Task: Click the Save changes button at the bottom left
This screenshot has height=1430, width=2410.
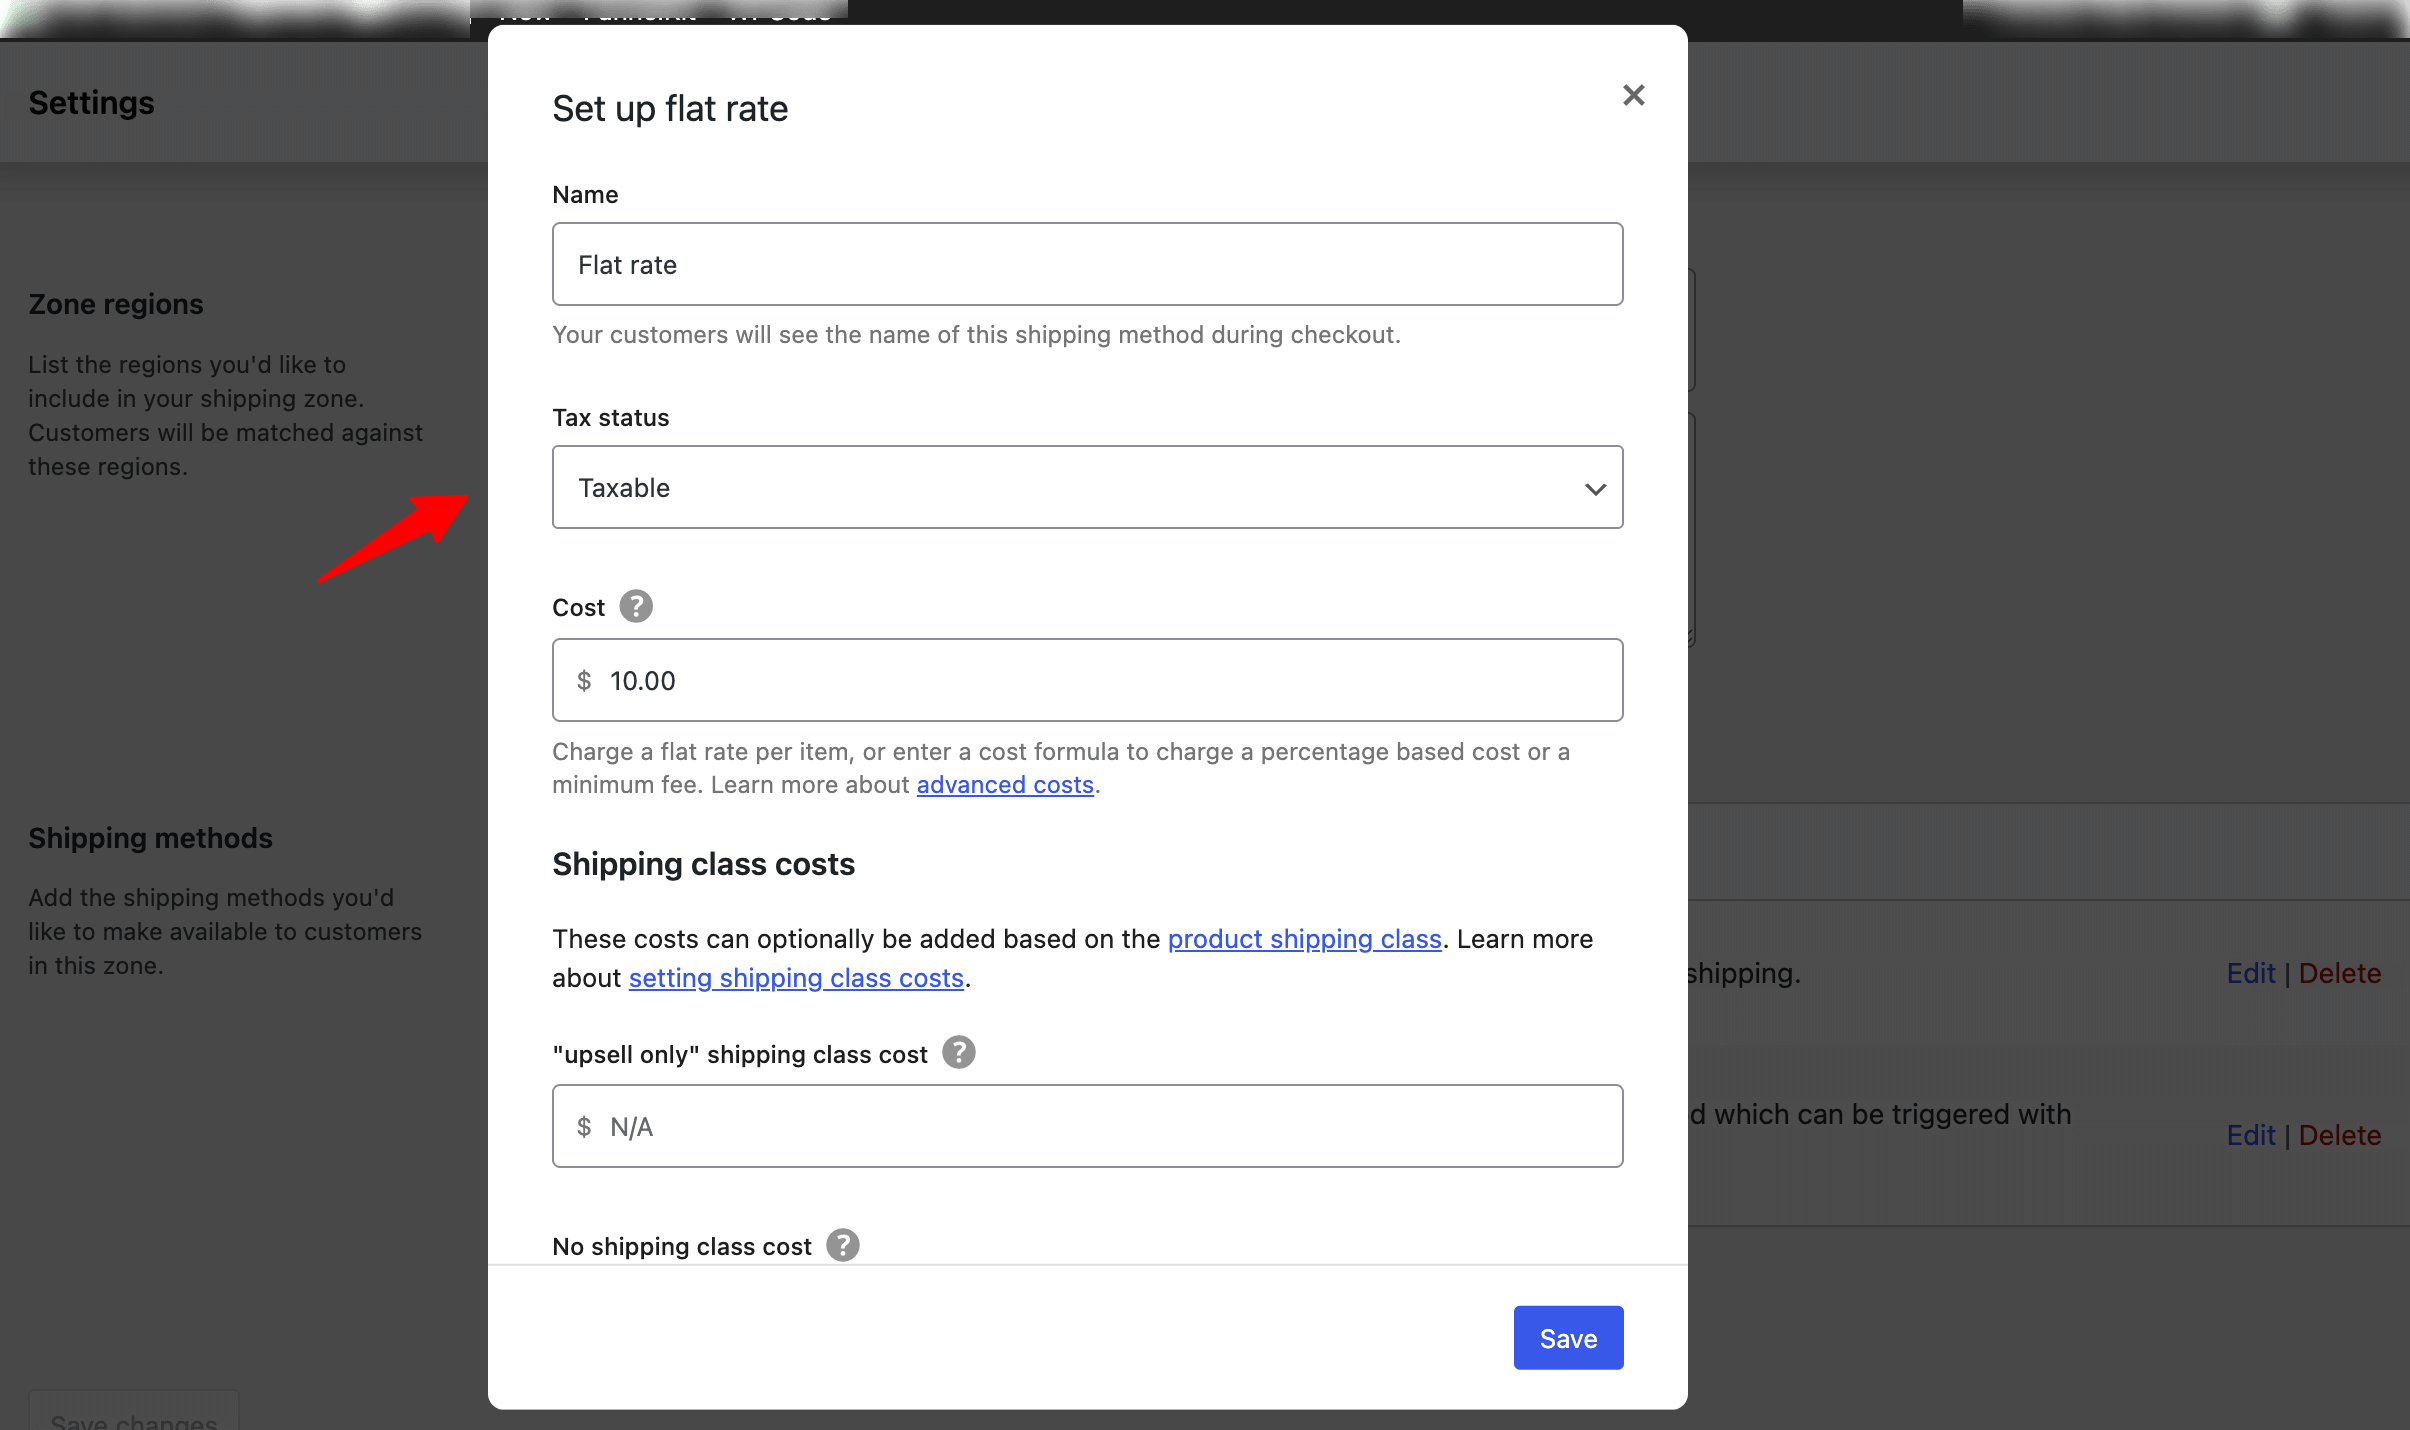Action: (133, 1418)
